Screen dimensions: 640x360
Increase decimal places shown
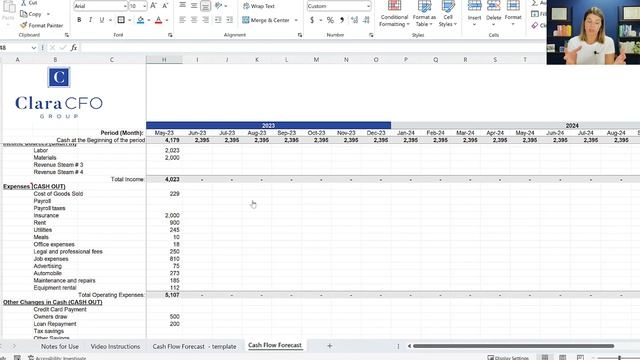354,20
